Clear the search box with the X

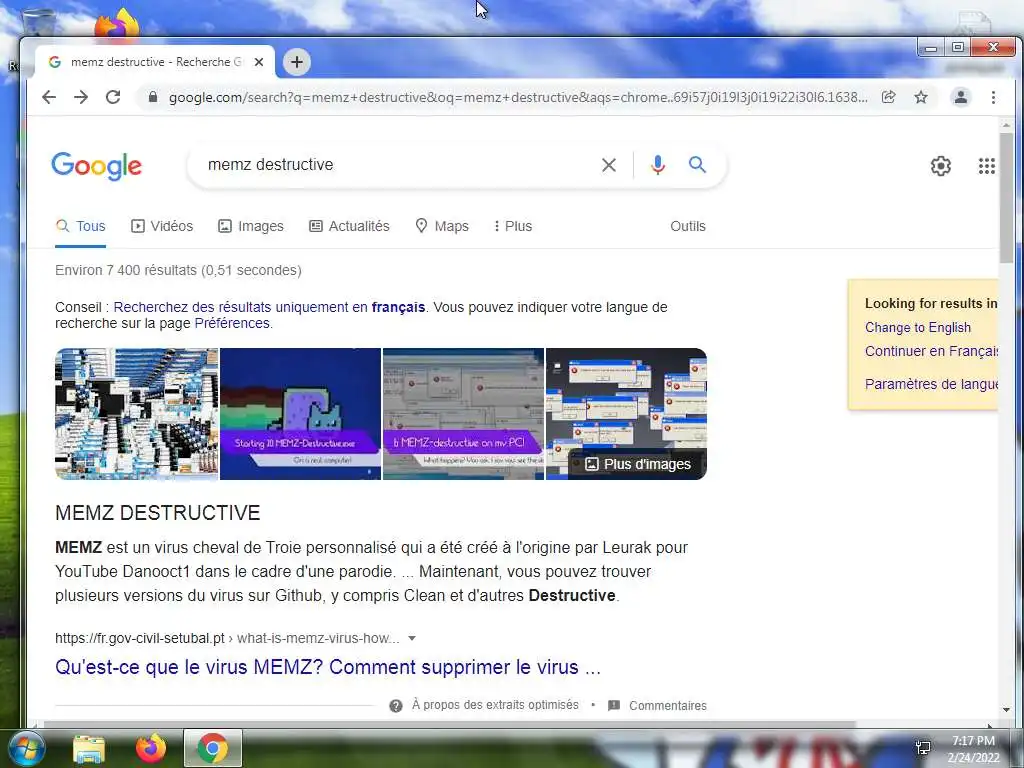[609, 165]
